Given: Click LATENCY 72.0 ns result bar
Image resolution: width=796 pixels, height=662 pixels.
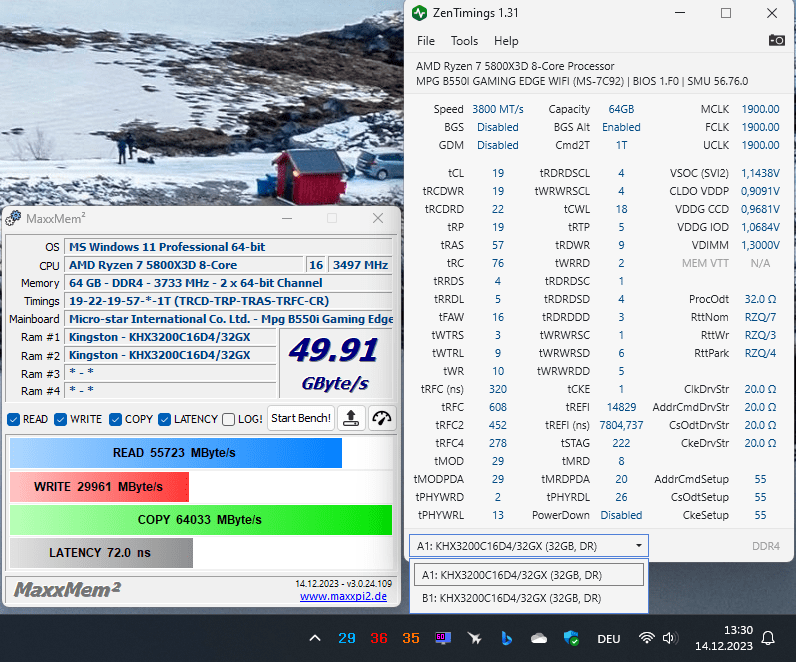Looking at the screenshot, I should (101, 553).
